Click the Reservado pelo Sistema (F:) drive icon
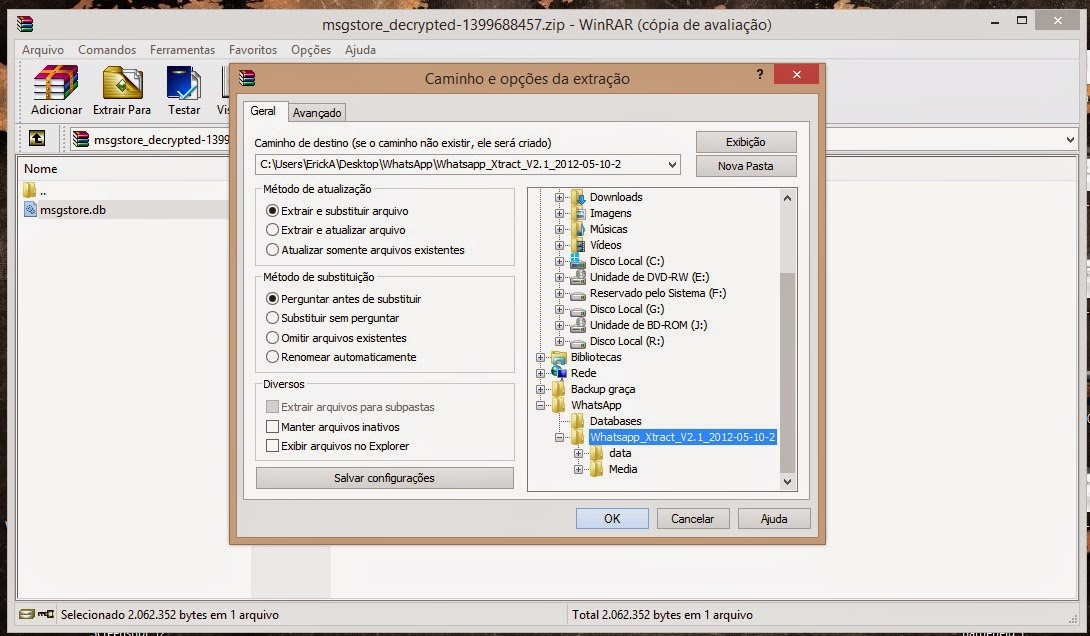 pyautogui.click(x=578, y=293)
